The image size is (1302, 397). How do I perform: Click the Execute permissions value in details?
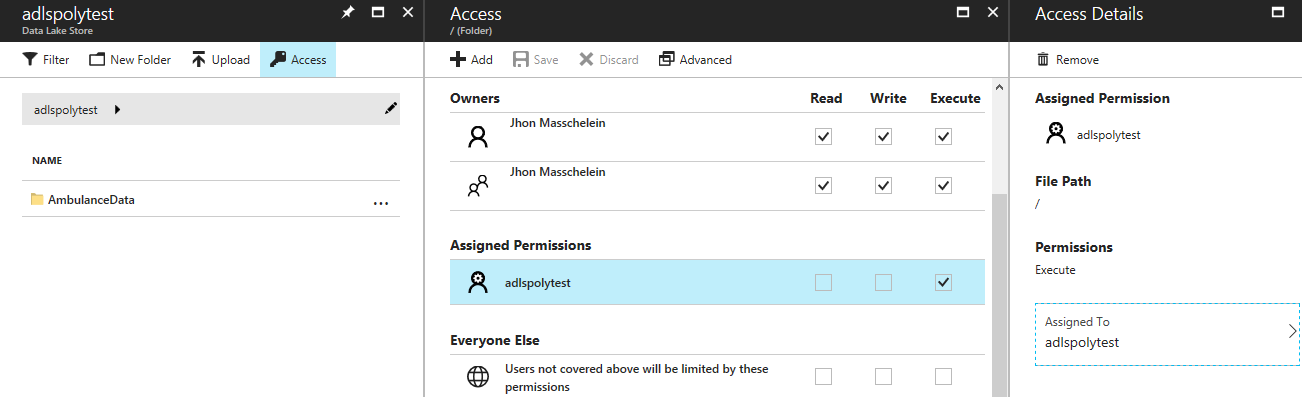click(1055, 270)
